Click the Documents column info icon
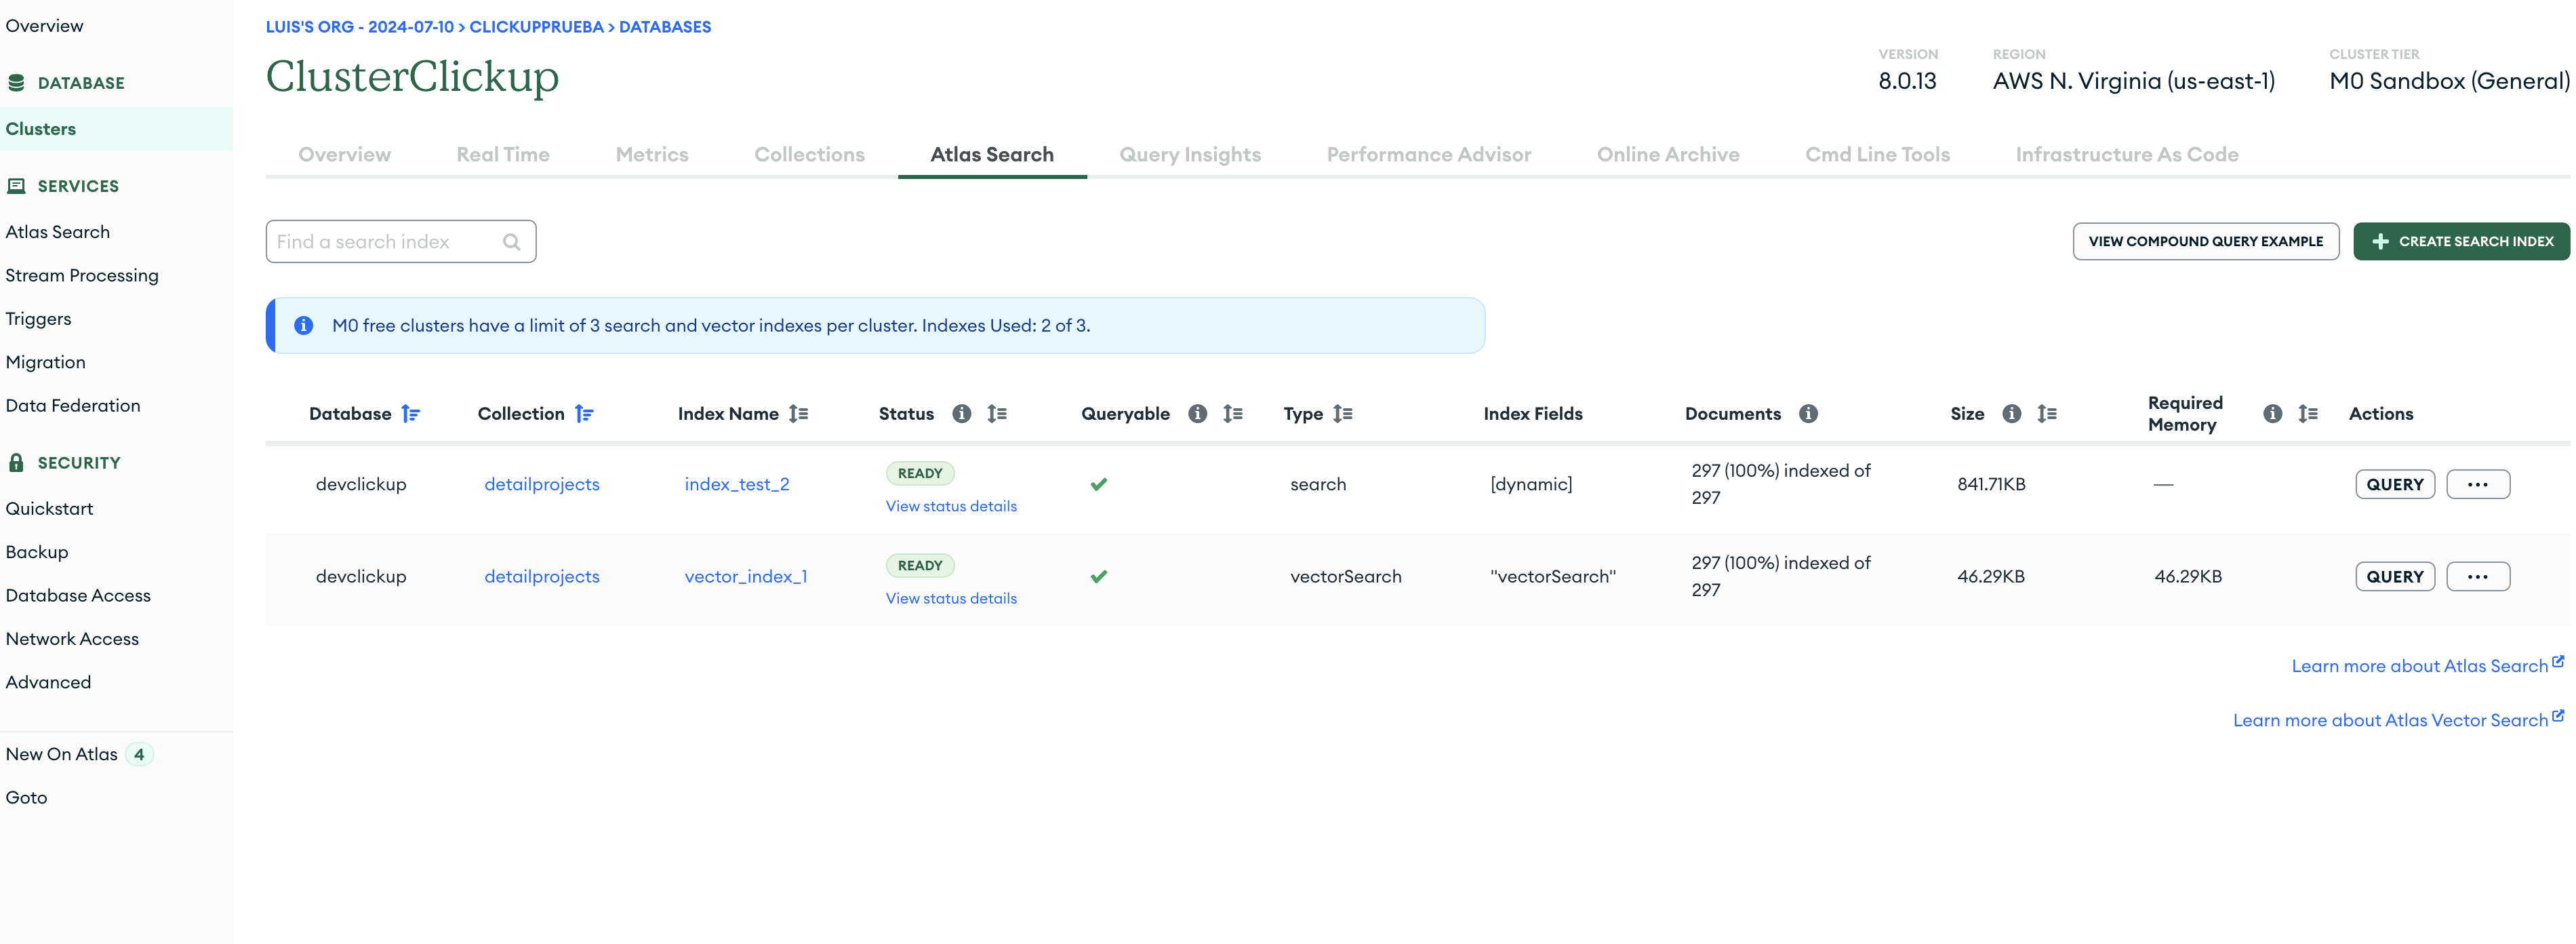Viewport: 2576px width, 944px height. tap(1808, 414)
